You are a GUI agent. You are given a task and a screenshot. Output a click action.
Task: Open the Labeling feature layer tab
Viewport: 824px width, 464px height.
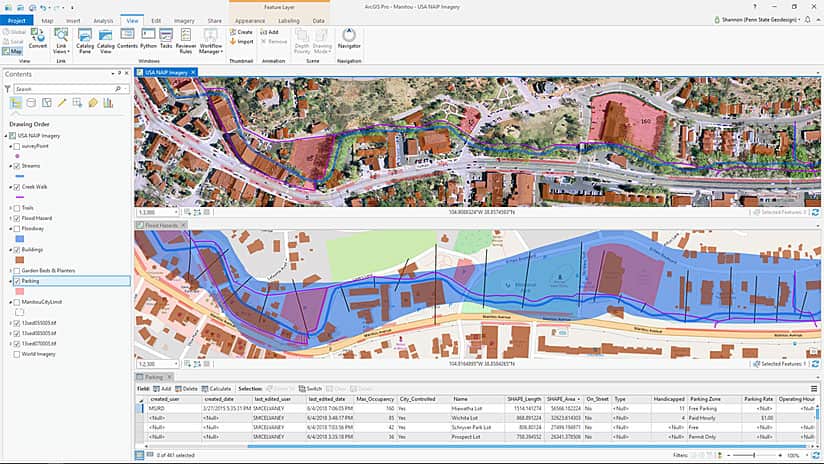point(289,20)
